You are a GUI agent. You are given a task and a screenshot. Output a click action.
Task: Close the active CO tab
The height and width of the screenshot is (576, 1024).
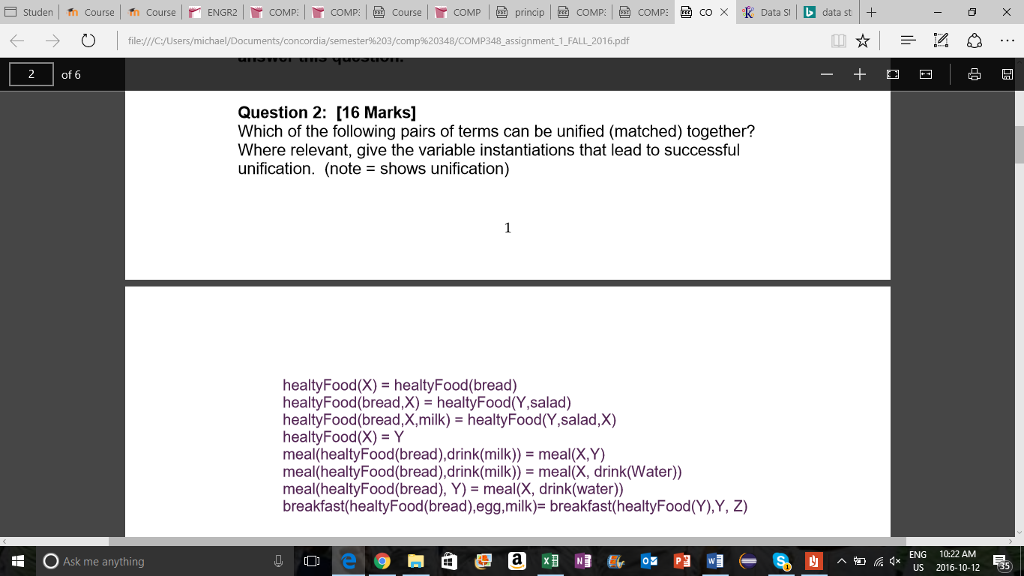pyautogui.click(x=724, y=12)
